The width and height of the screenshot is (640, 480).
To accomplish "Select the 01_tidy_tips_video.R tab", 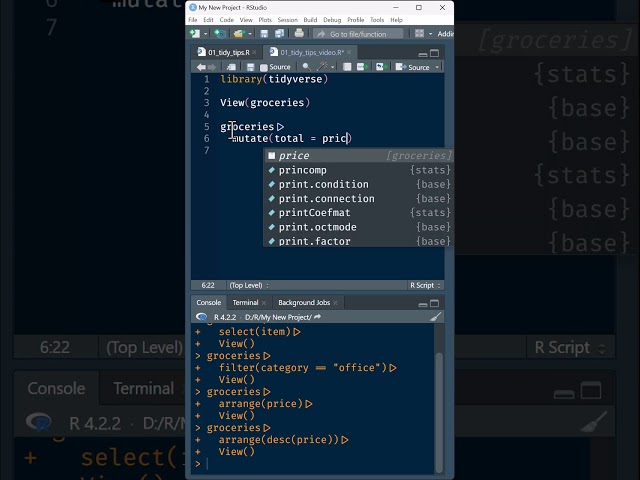I will click(312, 52).
